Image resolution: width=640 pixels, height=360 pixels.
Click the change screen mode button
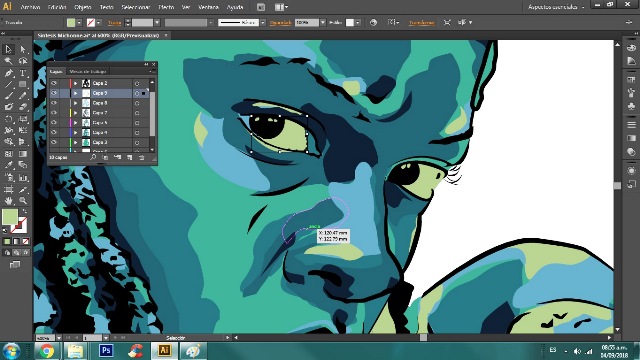(15, 265)
